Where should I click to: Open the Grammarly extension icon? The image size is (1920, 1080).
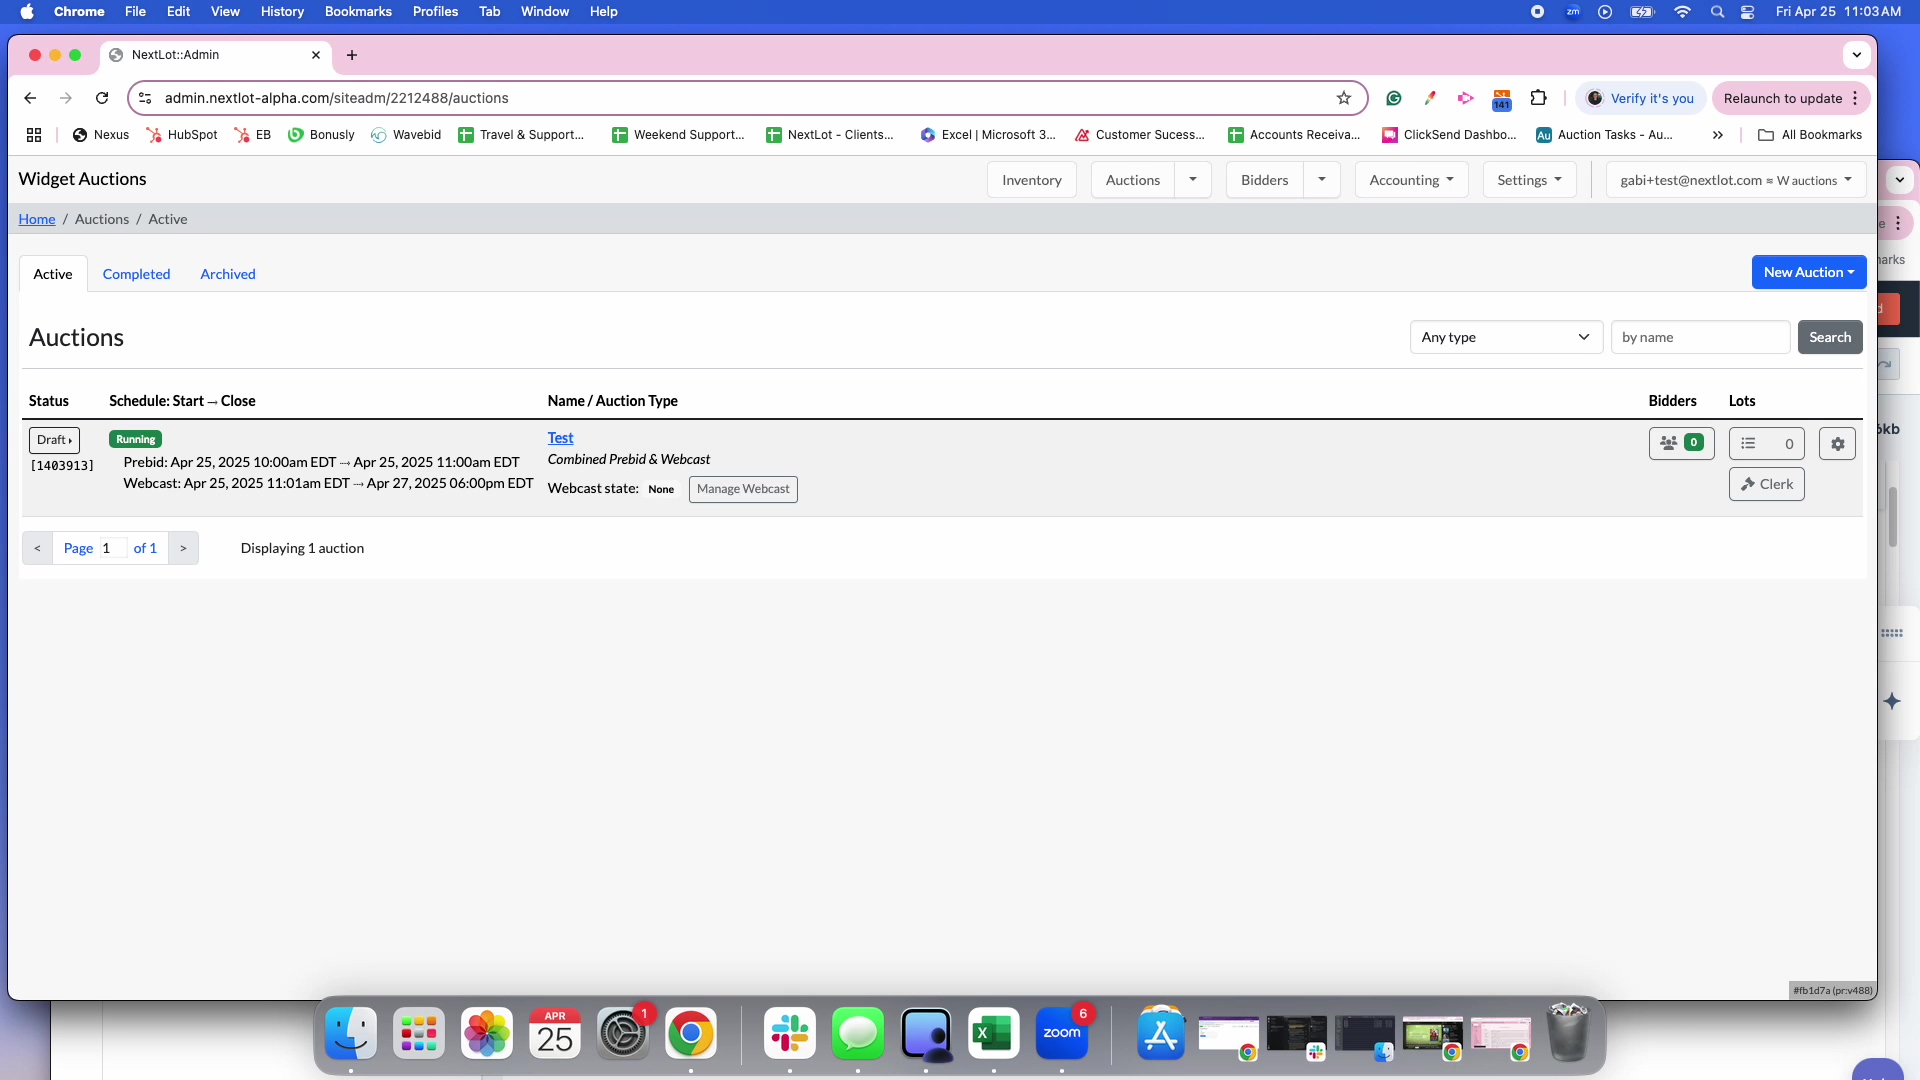tap(1393, 98)
